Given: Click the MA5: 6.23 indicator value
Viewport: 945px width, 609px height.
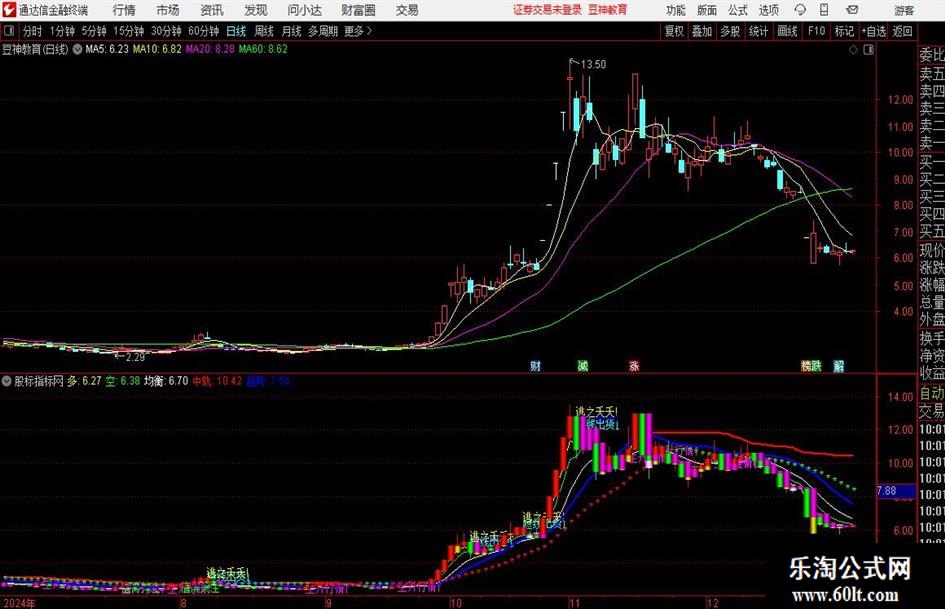Looking at the screenshot, I should tap(107, 49).
